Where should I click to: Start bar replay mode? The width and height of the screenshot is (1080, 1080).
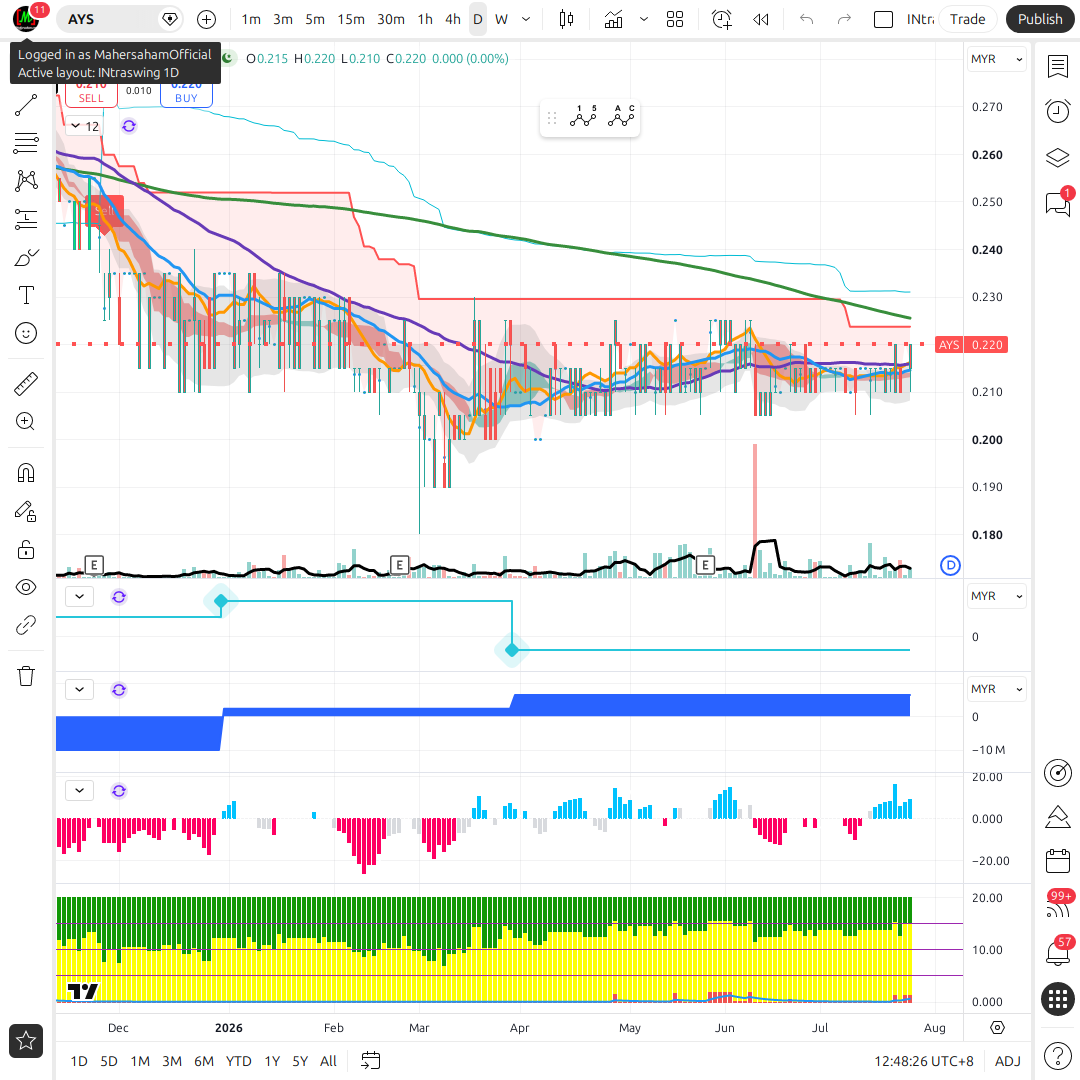pyautogui.click(x=760, y=19)
